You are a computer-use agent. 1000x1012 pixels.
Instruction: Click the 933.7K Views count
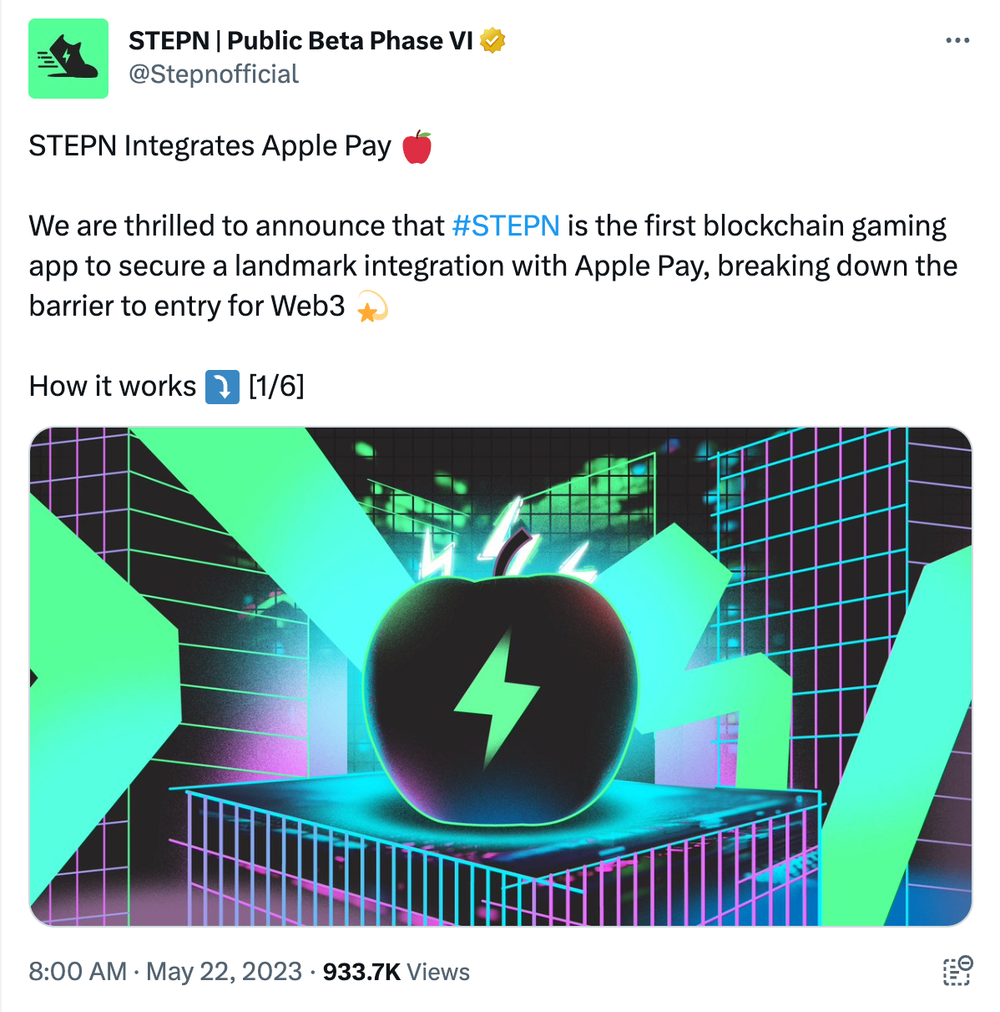[395, 971]
